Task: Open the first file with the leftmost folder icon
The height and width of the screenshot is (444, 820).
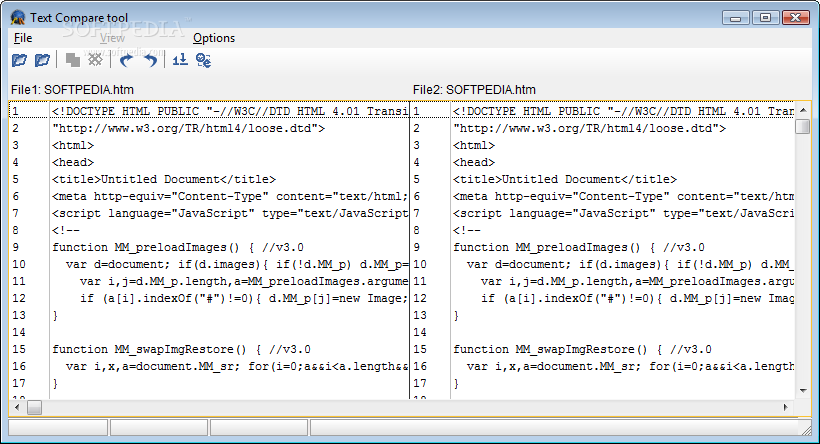Action: (19, 60)
